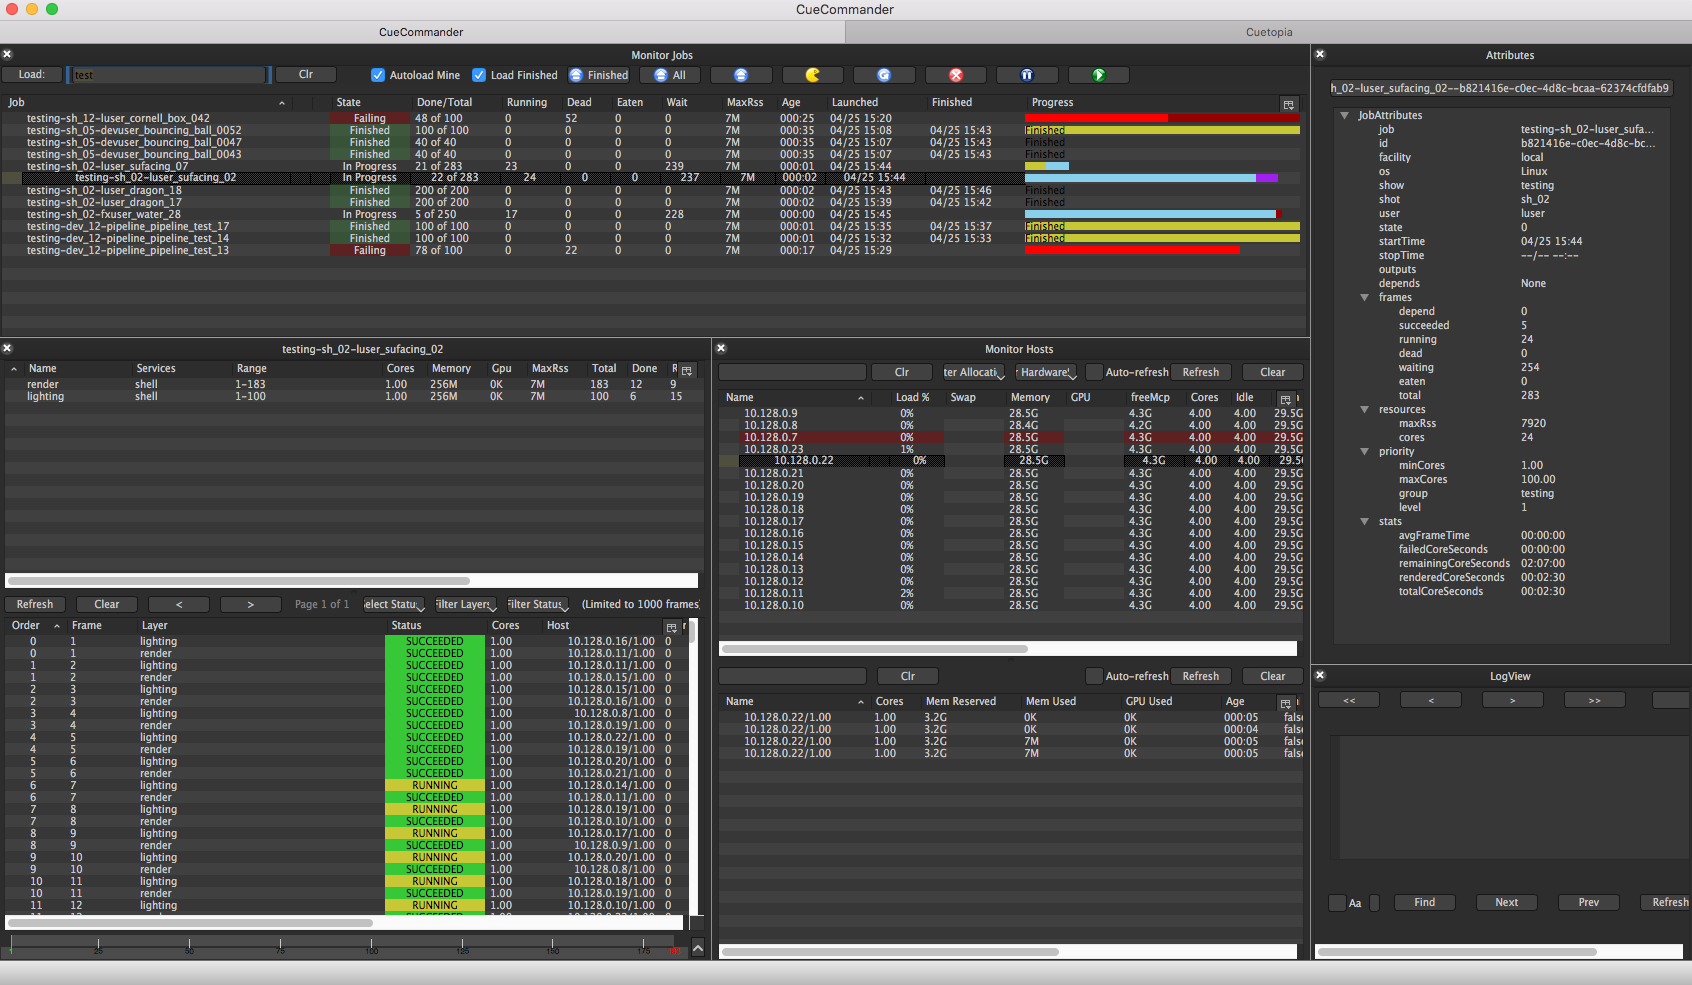1692x985 pixels.
Task: Click the All unmonitor icon button
Action: (x=670, y=75)
